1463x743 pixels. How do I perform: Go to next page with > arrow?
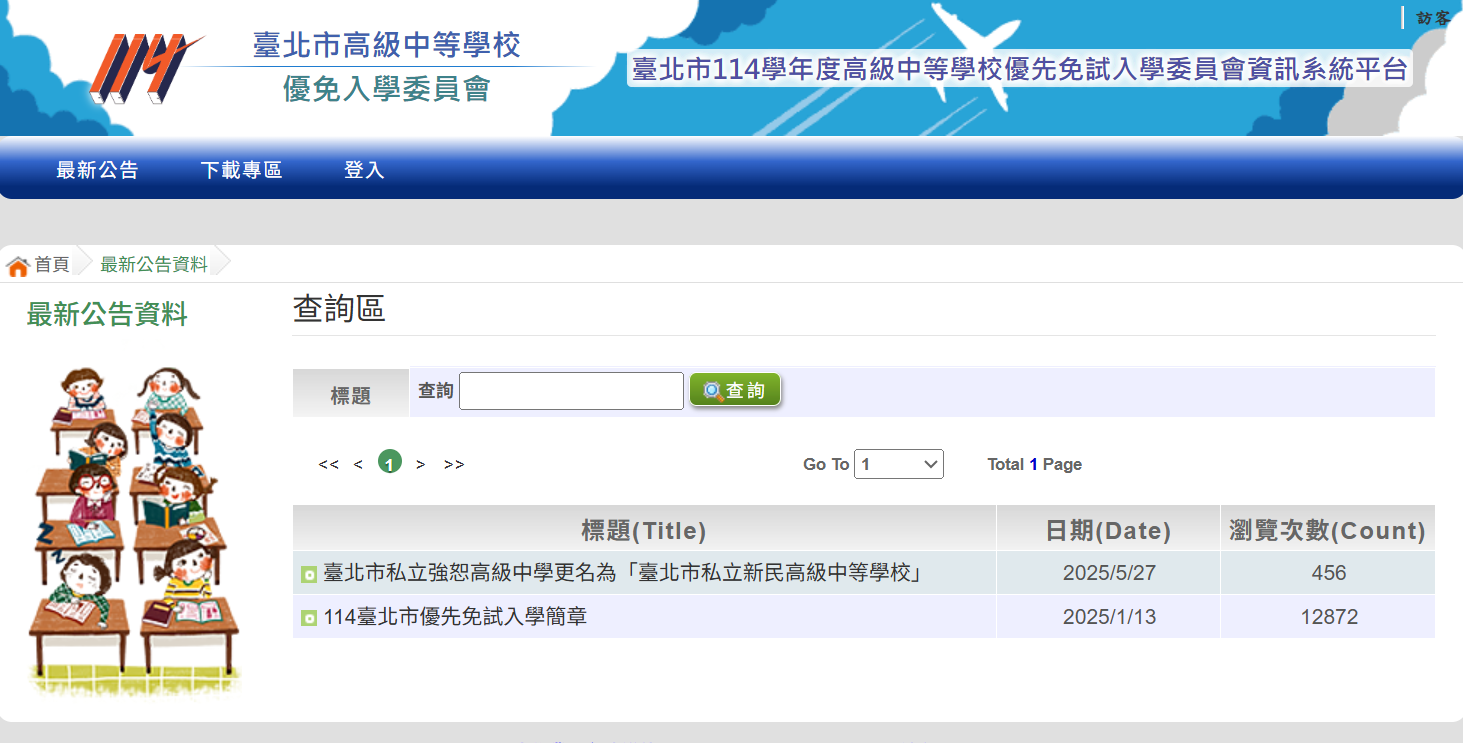[421, 464]
